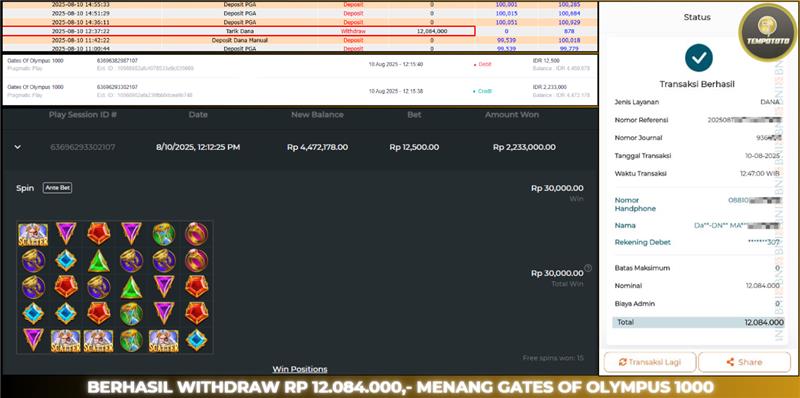
Task: Click the refresh icon in Transaksi Lagi
Action: (x=622, y=362)
